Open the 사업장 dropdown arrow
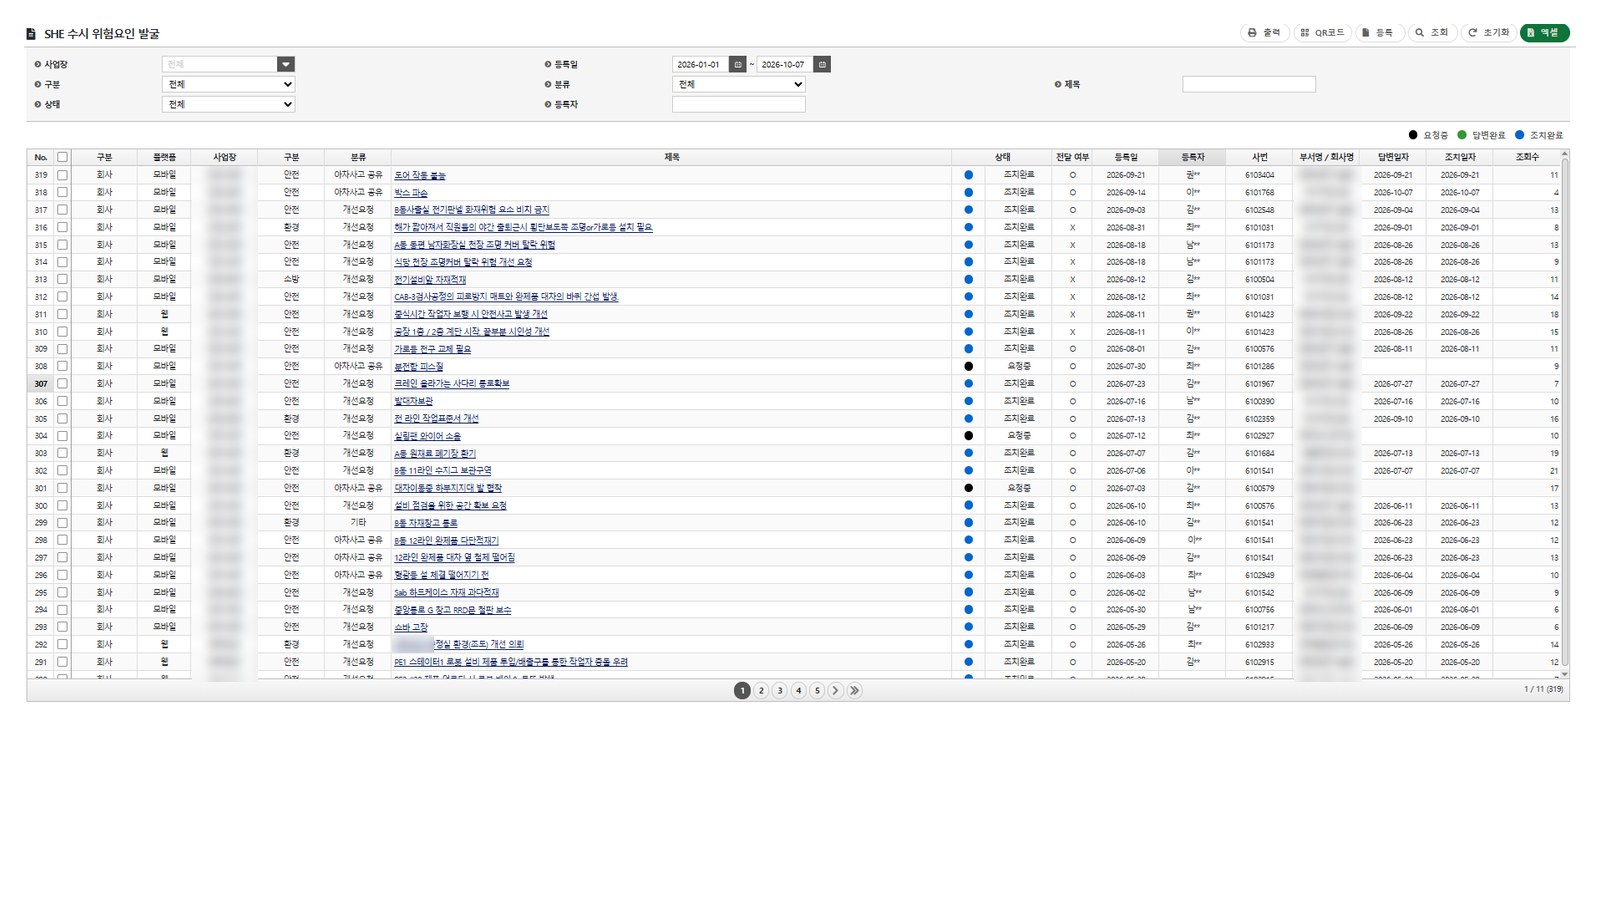The image size is (1600, 900). (285, 64)
